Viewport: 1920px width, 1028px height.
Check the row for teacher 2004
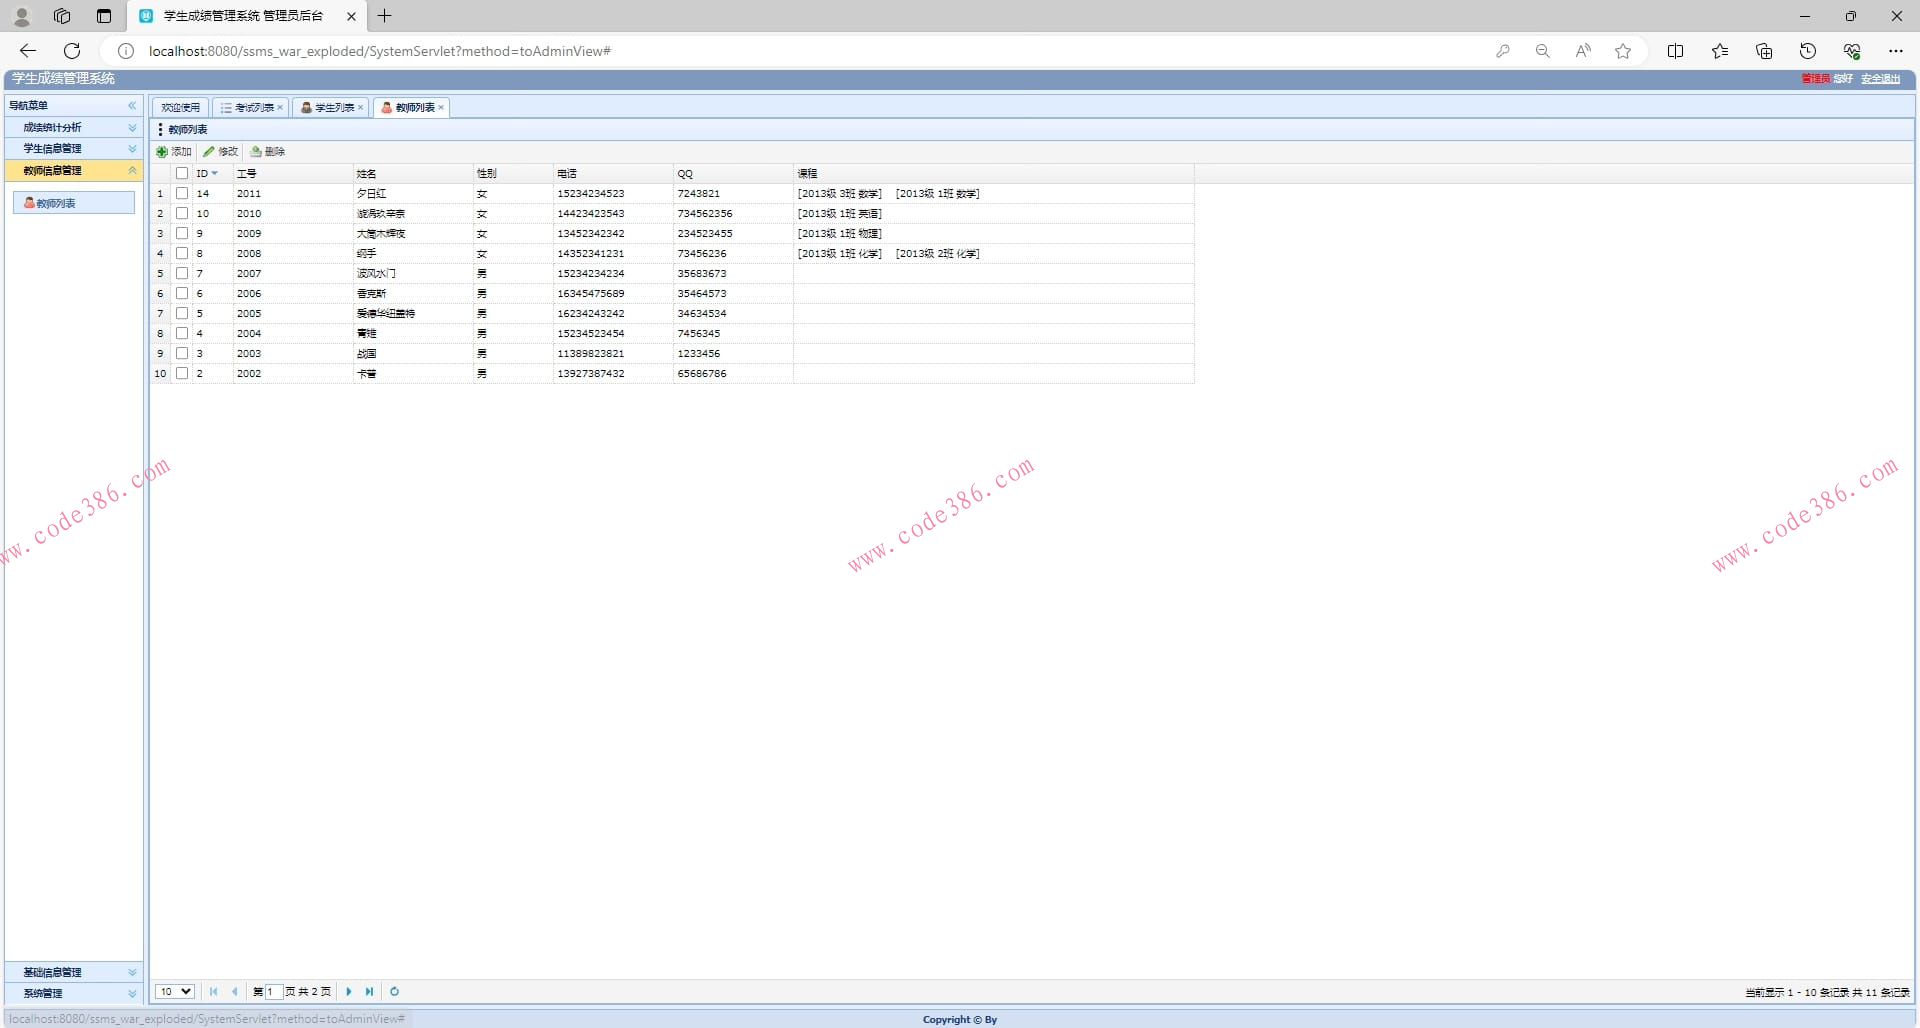(182, 334)
